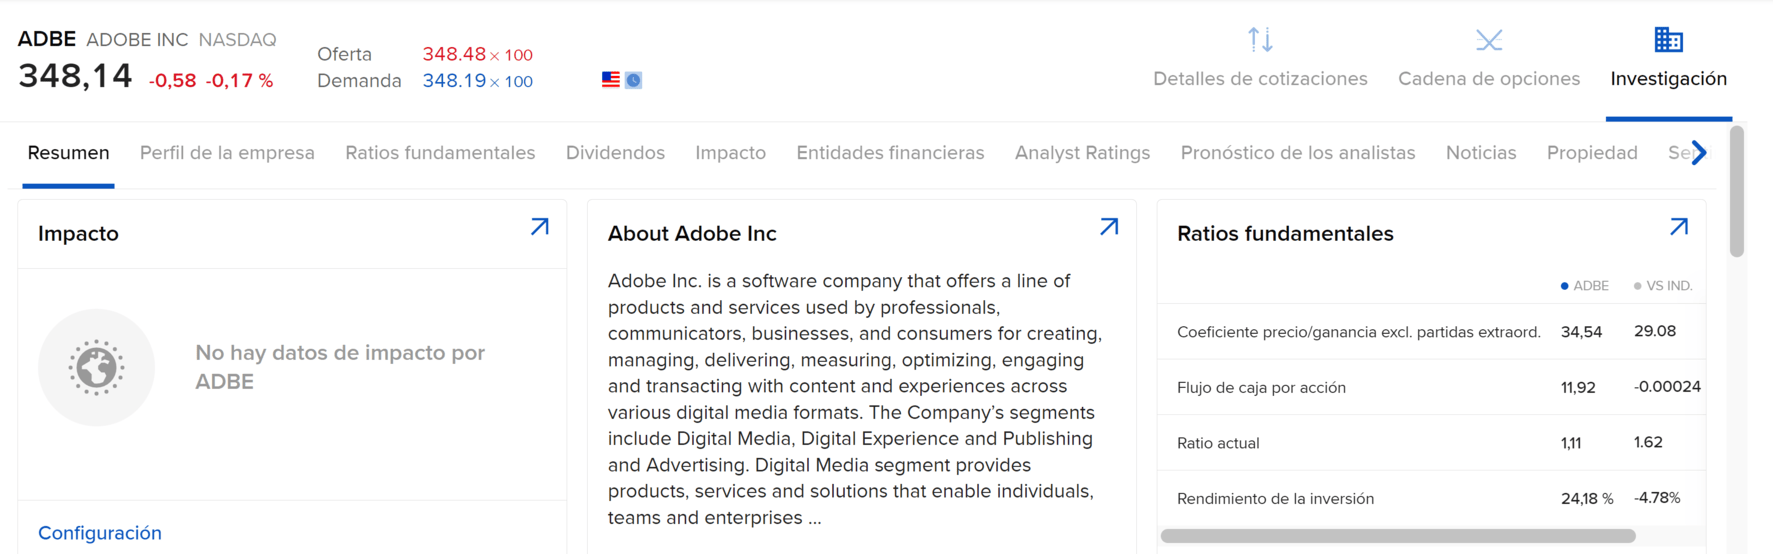
Task: Click the Investigación building icon
Action: [x=1668, y=40]
